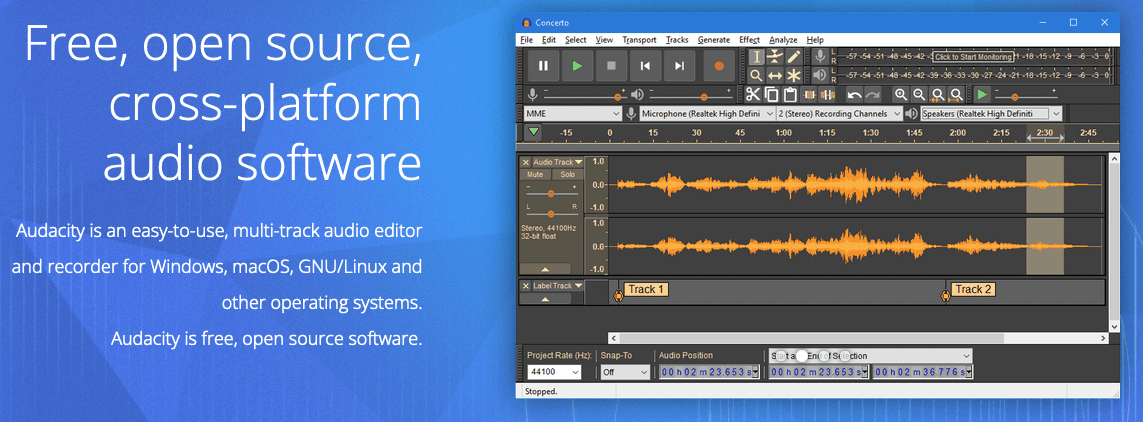1143x422 pixels.
Task: Open the Microphone recording device dropdown
Action: 707,114
